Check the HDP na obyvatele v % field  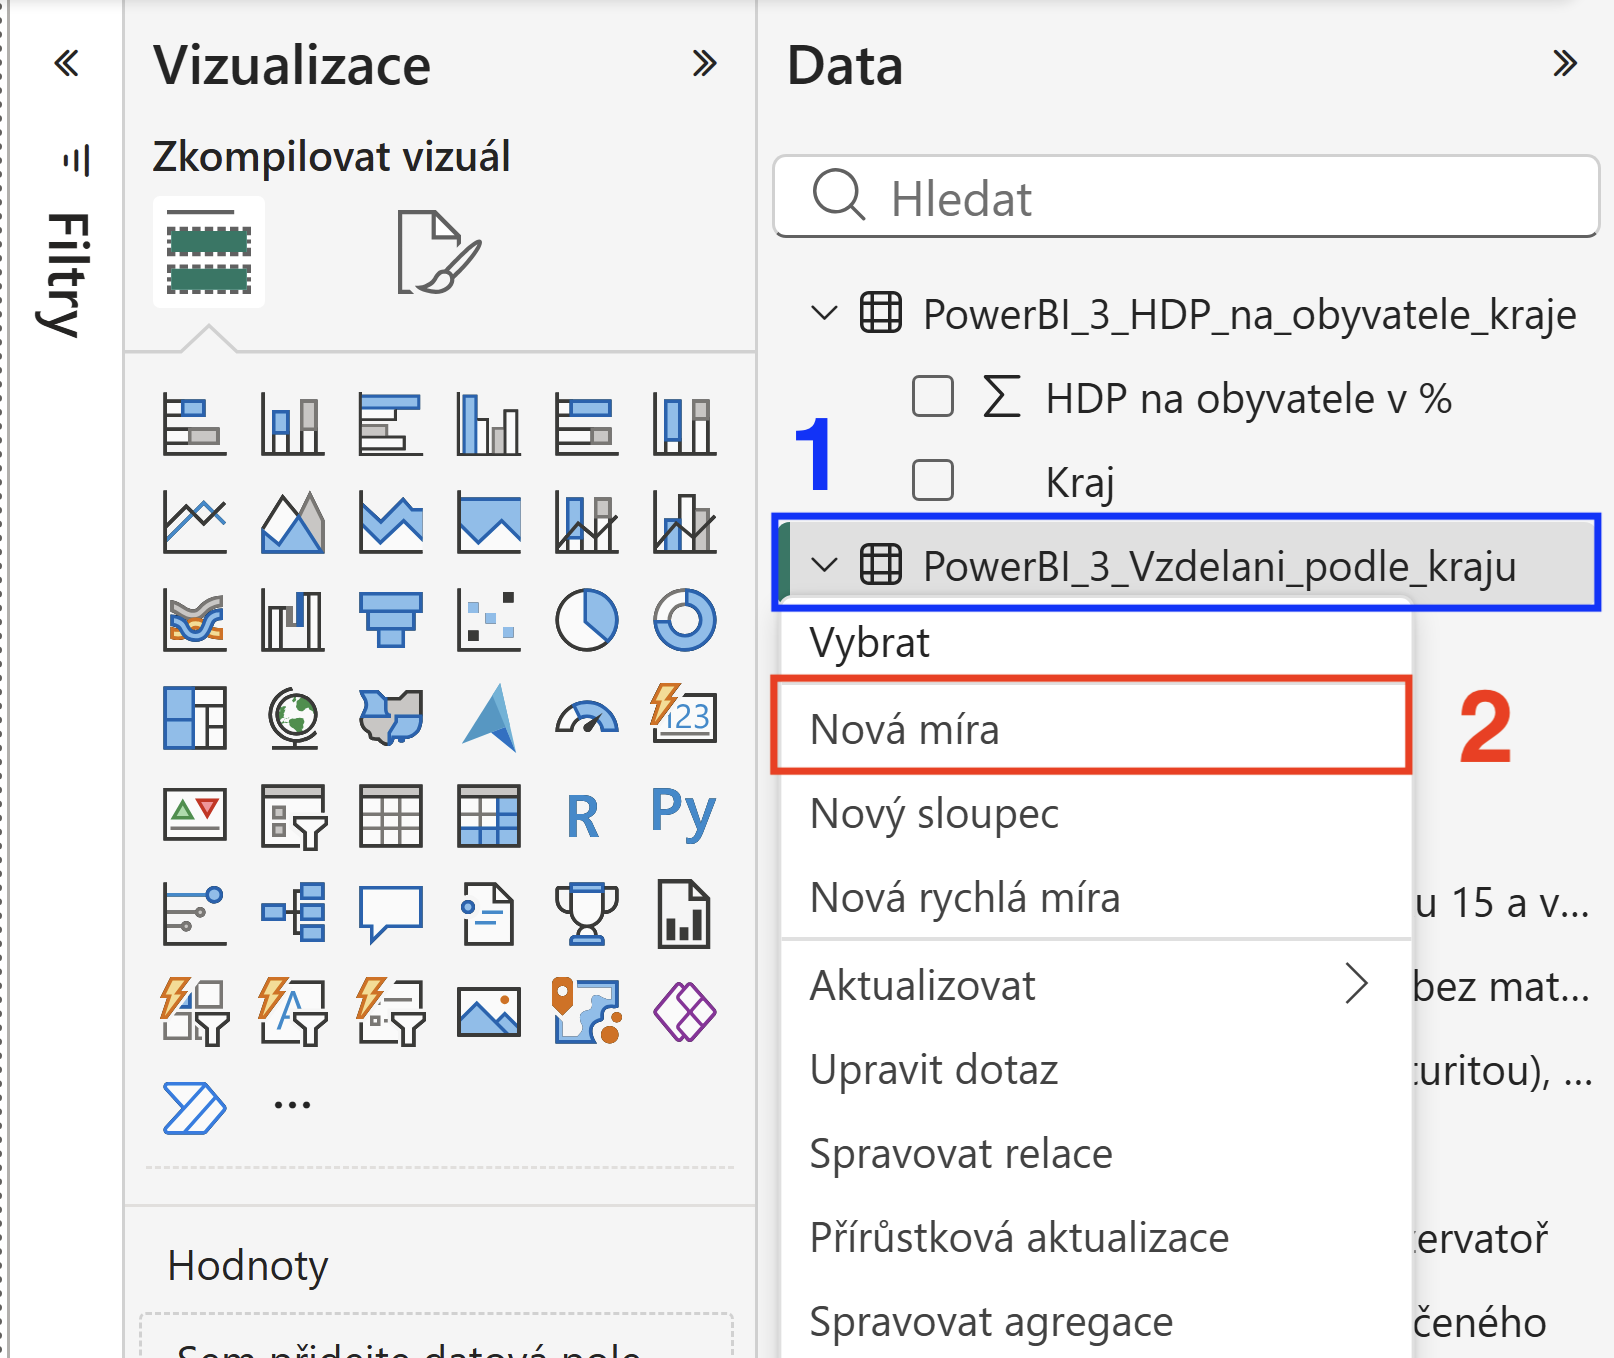[933, 396]
